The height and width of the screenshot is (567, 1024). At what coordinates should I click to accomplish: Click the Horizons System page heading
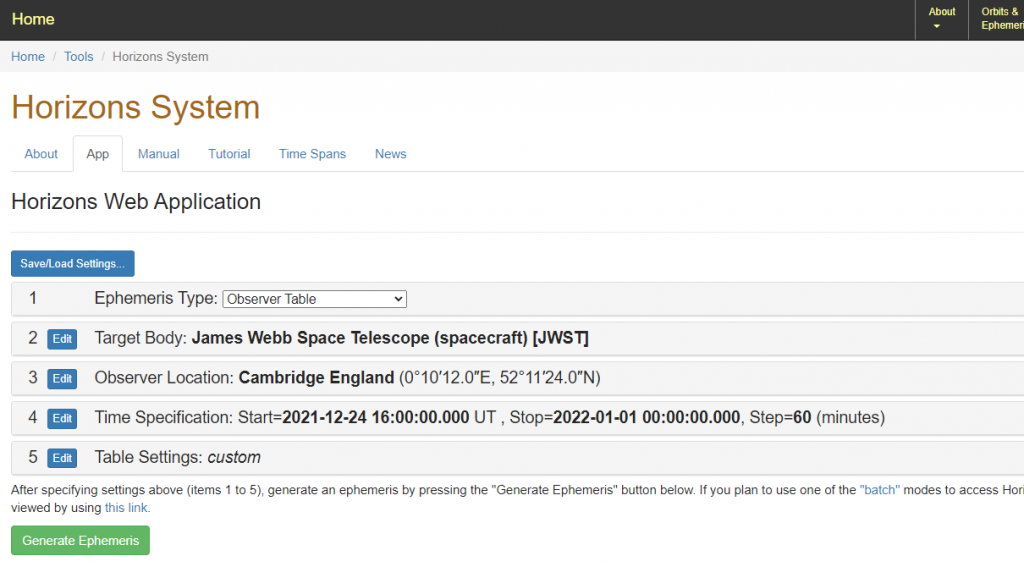[135, 107]
